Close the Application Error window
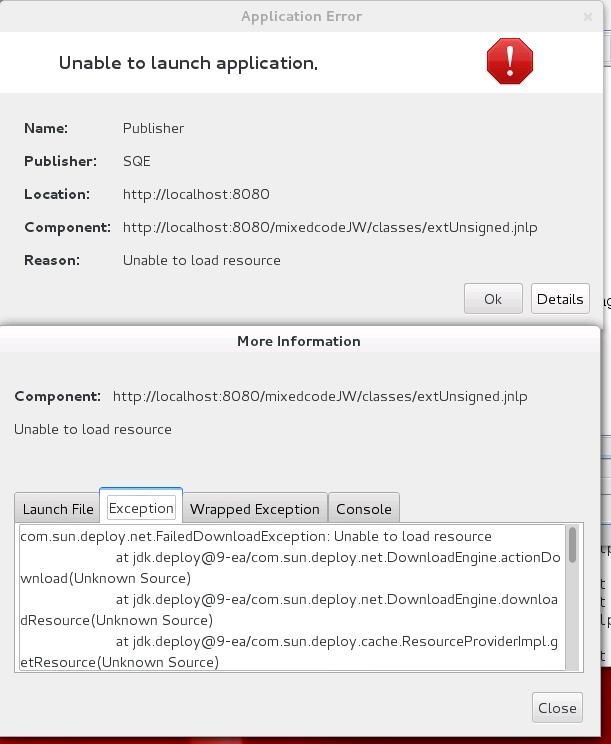 tap(587, 16)
